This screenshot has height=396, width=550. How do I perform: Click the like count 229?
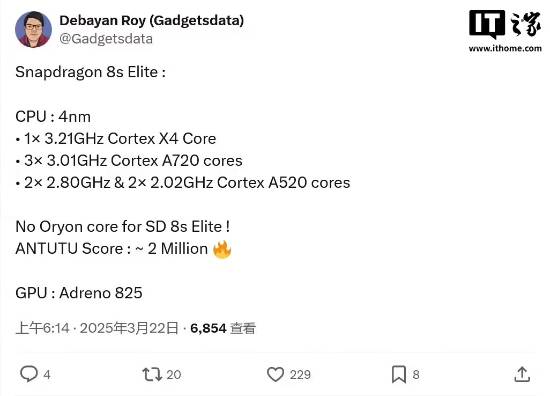(x=300, y=375)
